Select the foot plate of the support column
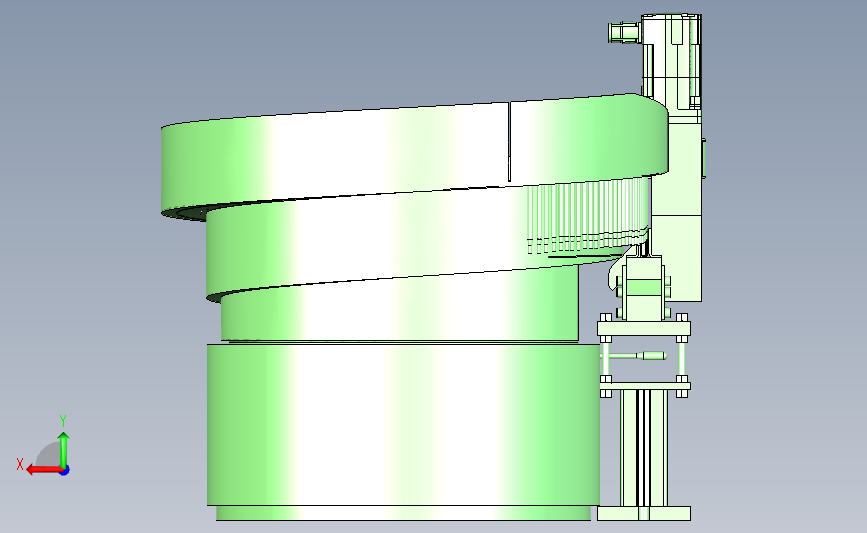Viewport: 867px width, 533px height. click(644, 513)
